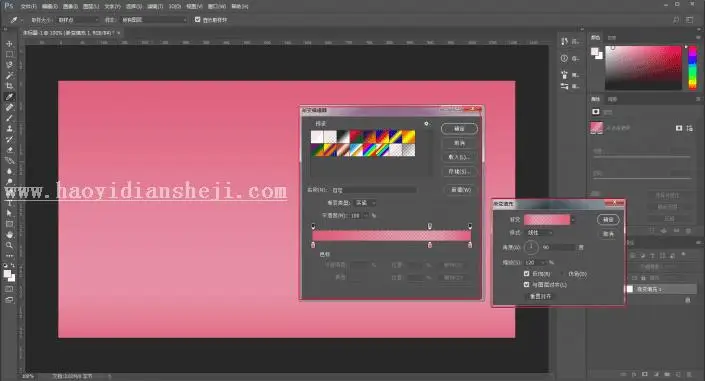Select the Healing Brush tool
Image resolution: width=705 pixels, height=381 pixels.
[9, 108]
